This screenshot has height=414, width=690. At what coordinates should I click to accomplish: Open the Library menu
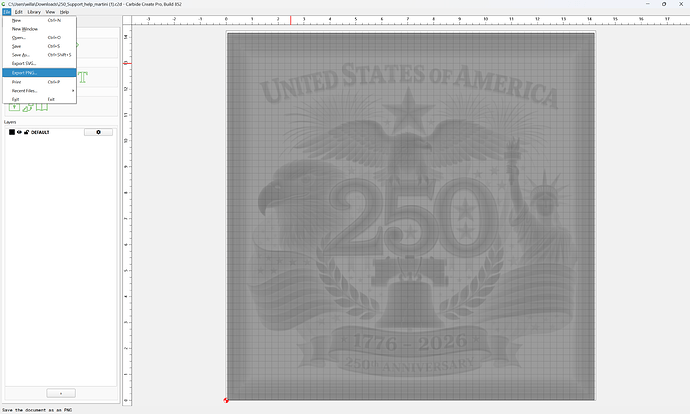point(34,12)
